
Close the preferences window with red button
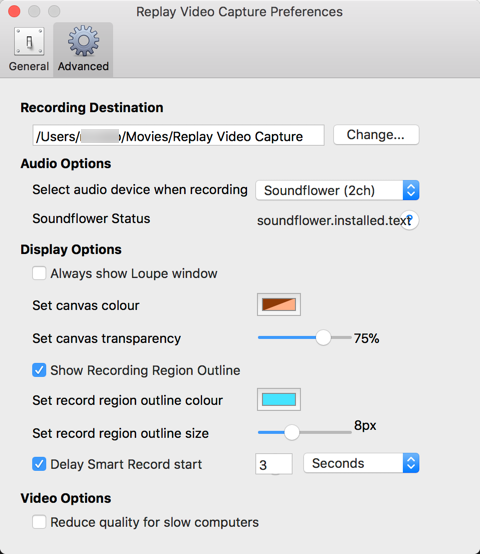[14, 11]
